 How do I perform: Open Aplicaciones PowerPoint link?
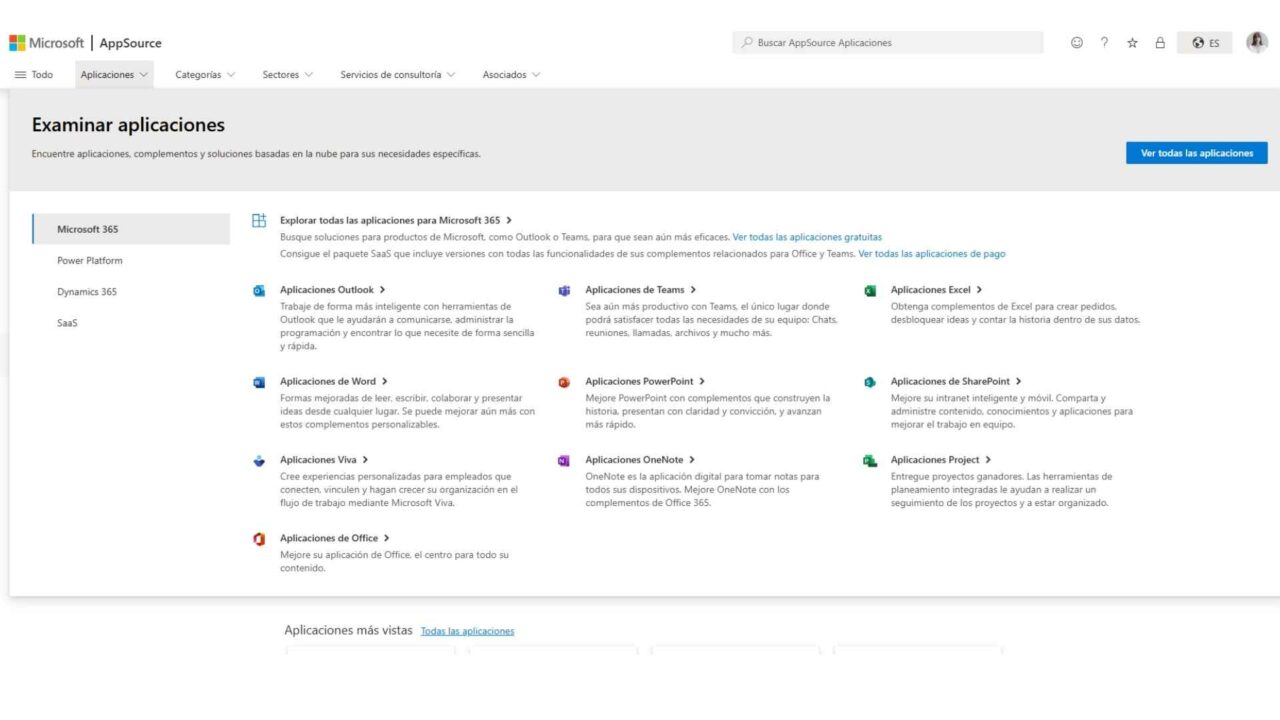click(645, 381)
